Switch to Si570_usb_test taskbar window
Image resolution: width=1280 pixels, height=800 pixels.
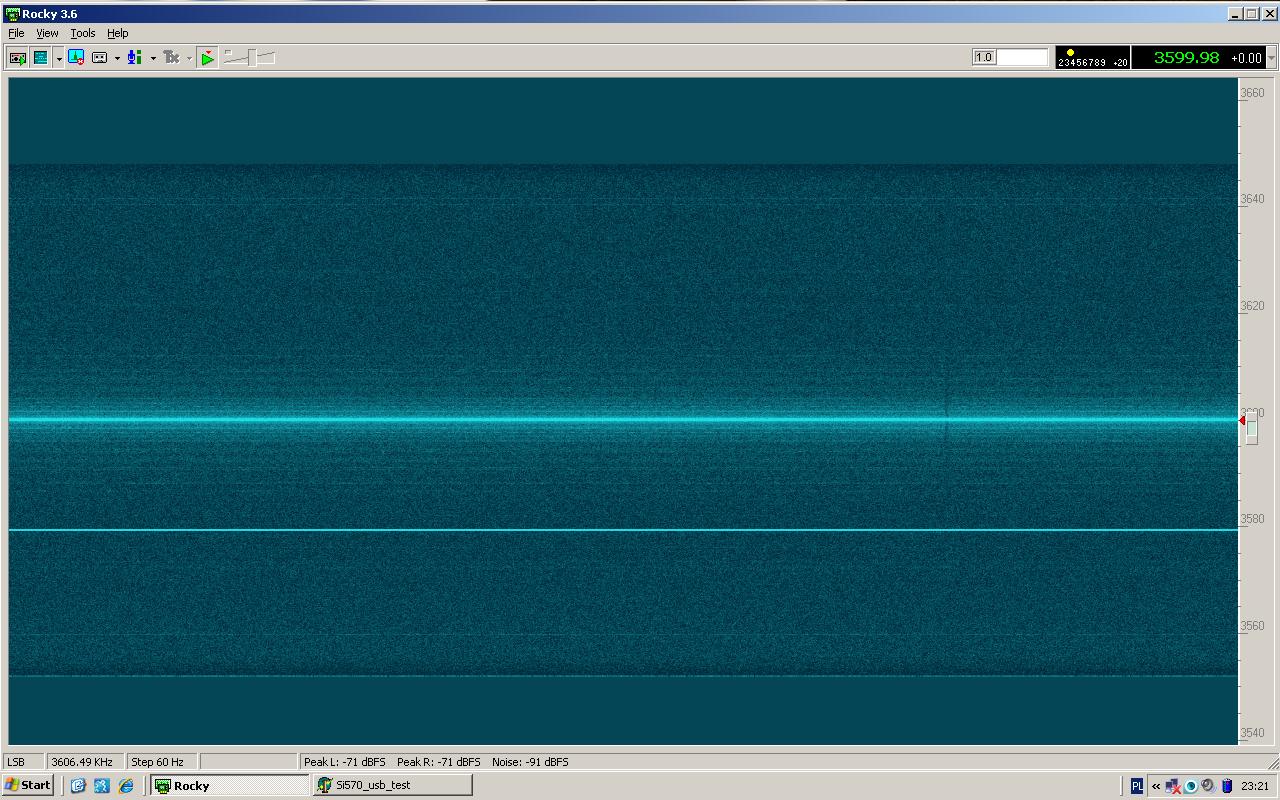(x=392, y=785)
